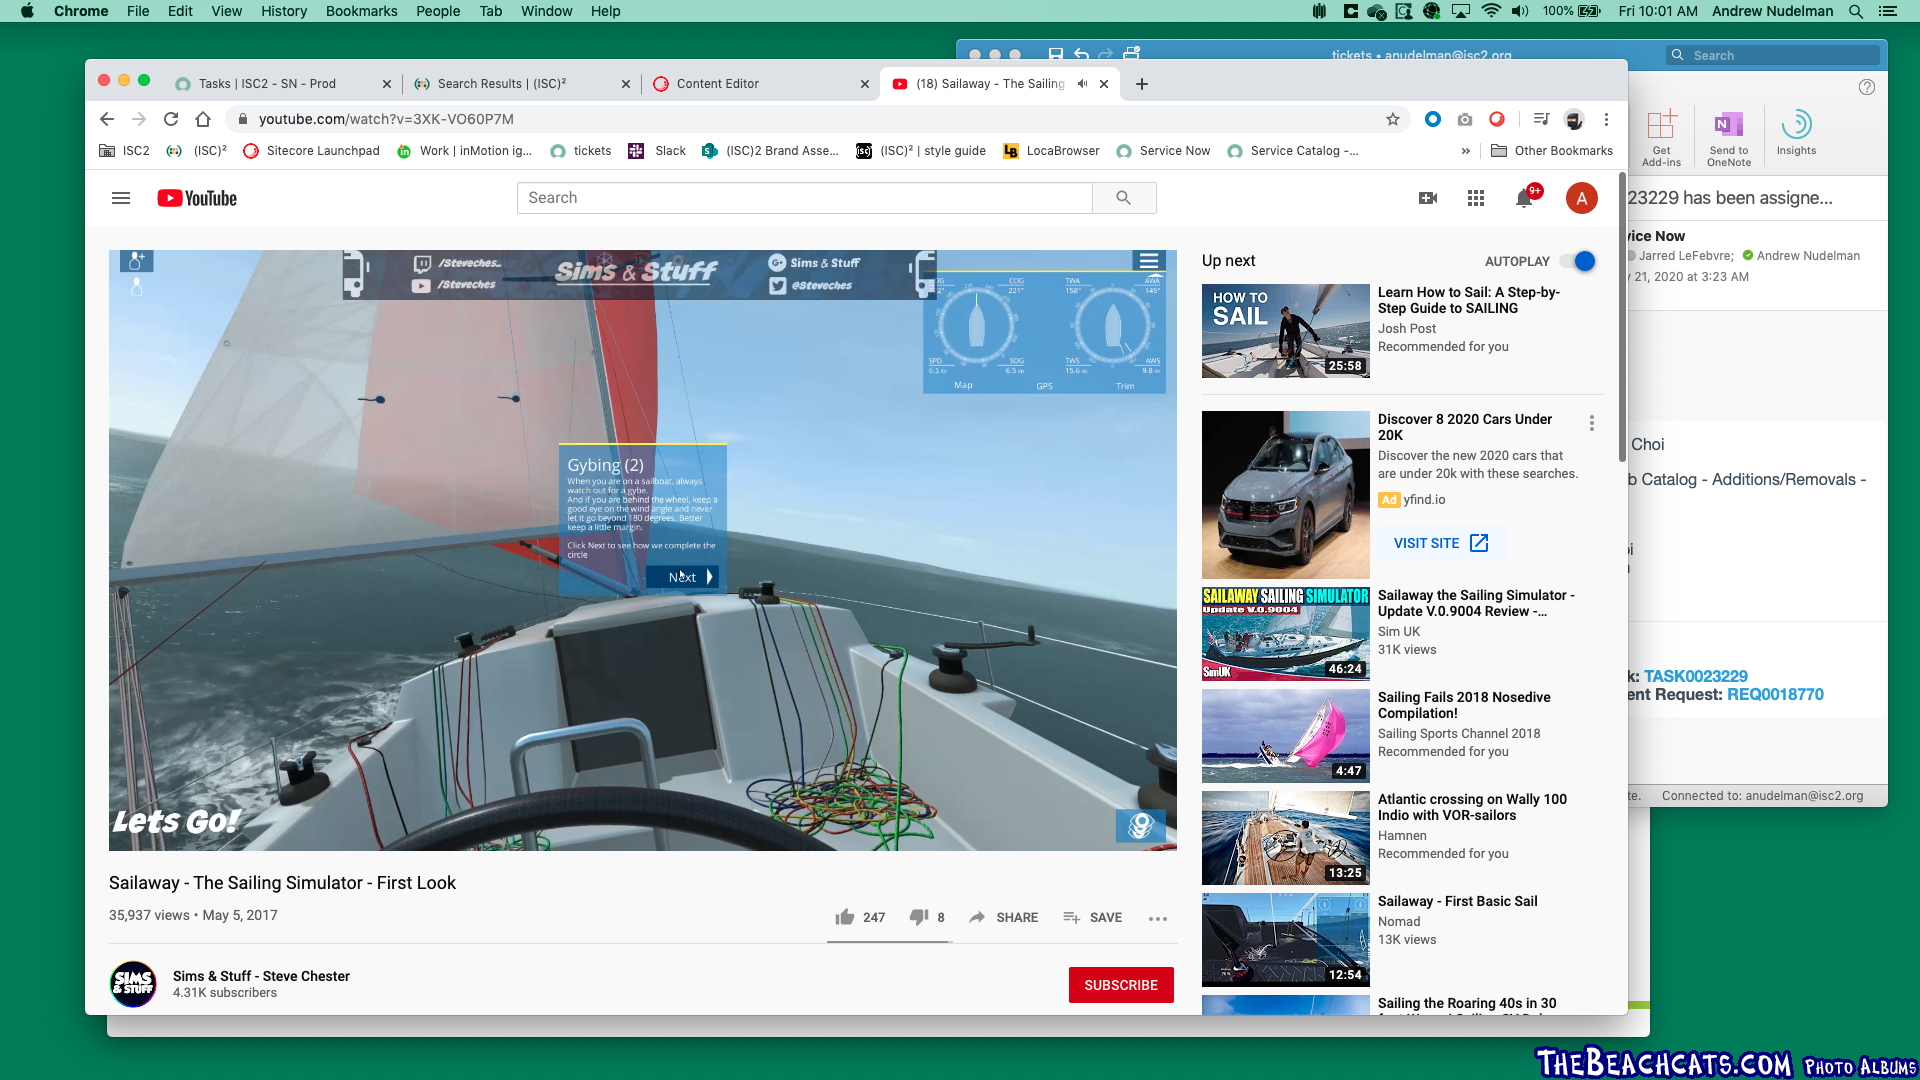The width and height of the screenshot is (1920, 1080).
Task: Click the YouTube search icon
Action: click(x=1124, y=198)
